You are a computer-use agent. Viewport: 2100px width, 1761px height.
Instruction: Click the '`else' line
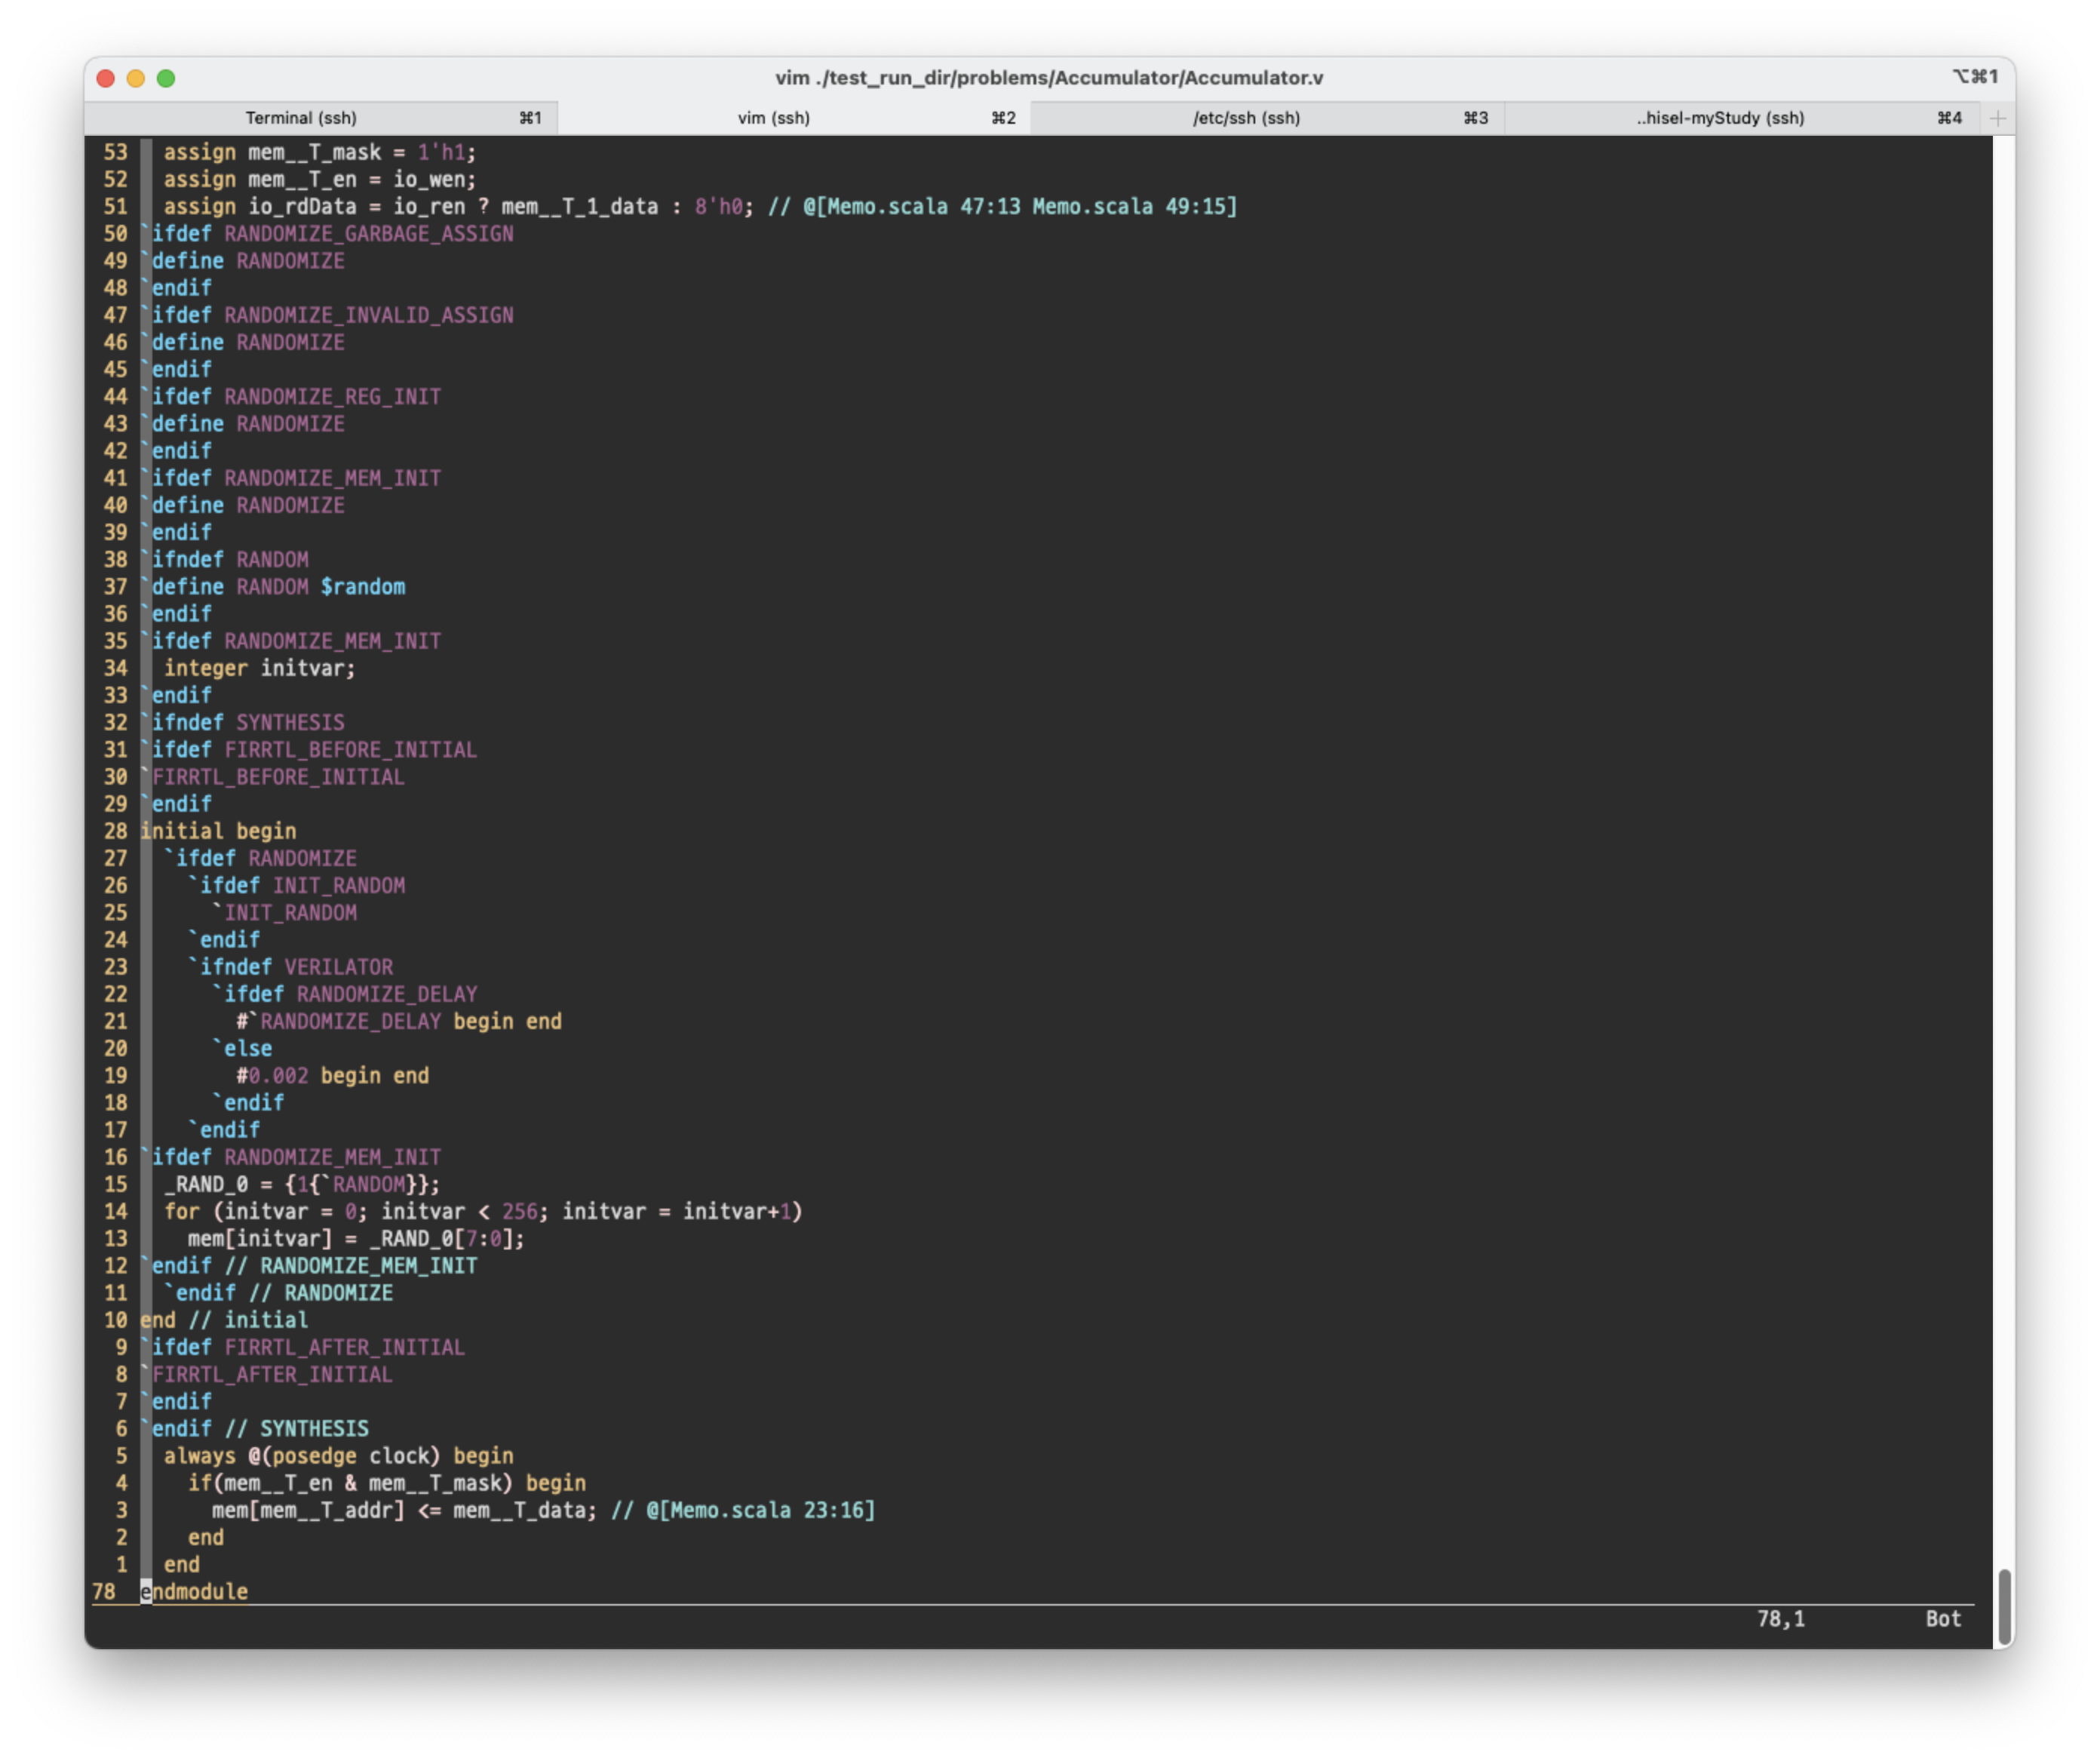(242, 1048)
